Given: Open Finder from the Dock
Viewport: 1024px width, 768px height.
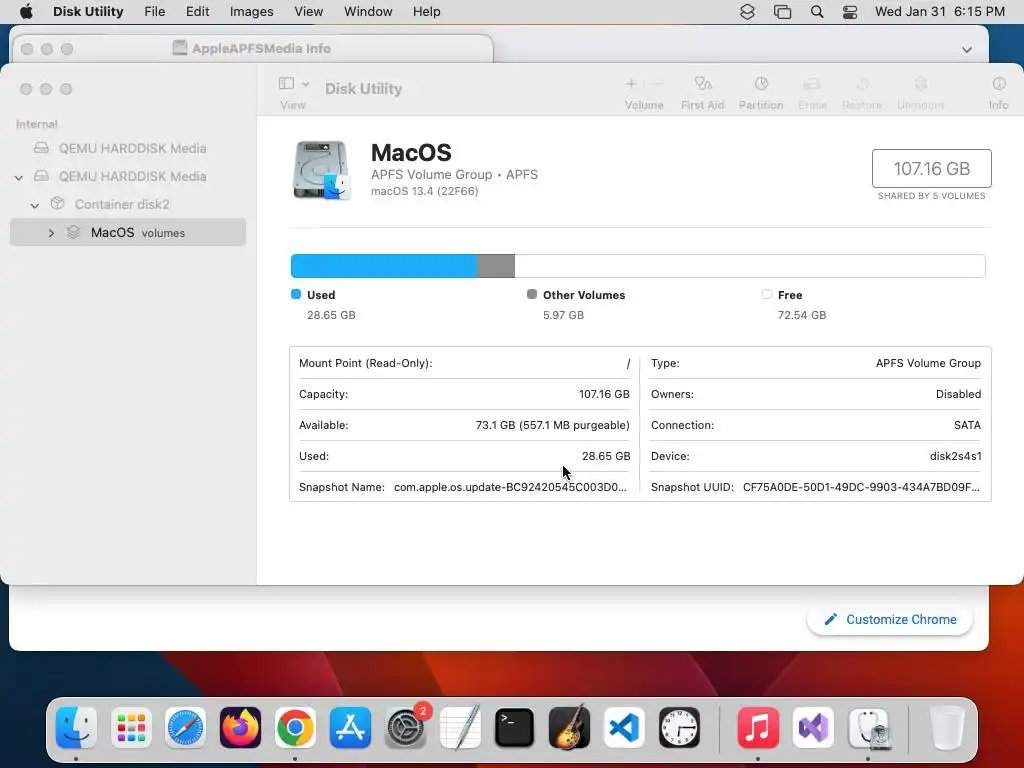Looking at the screenshot, I should pos(76,728).
